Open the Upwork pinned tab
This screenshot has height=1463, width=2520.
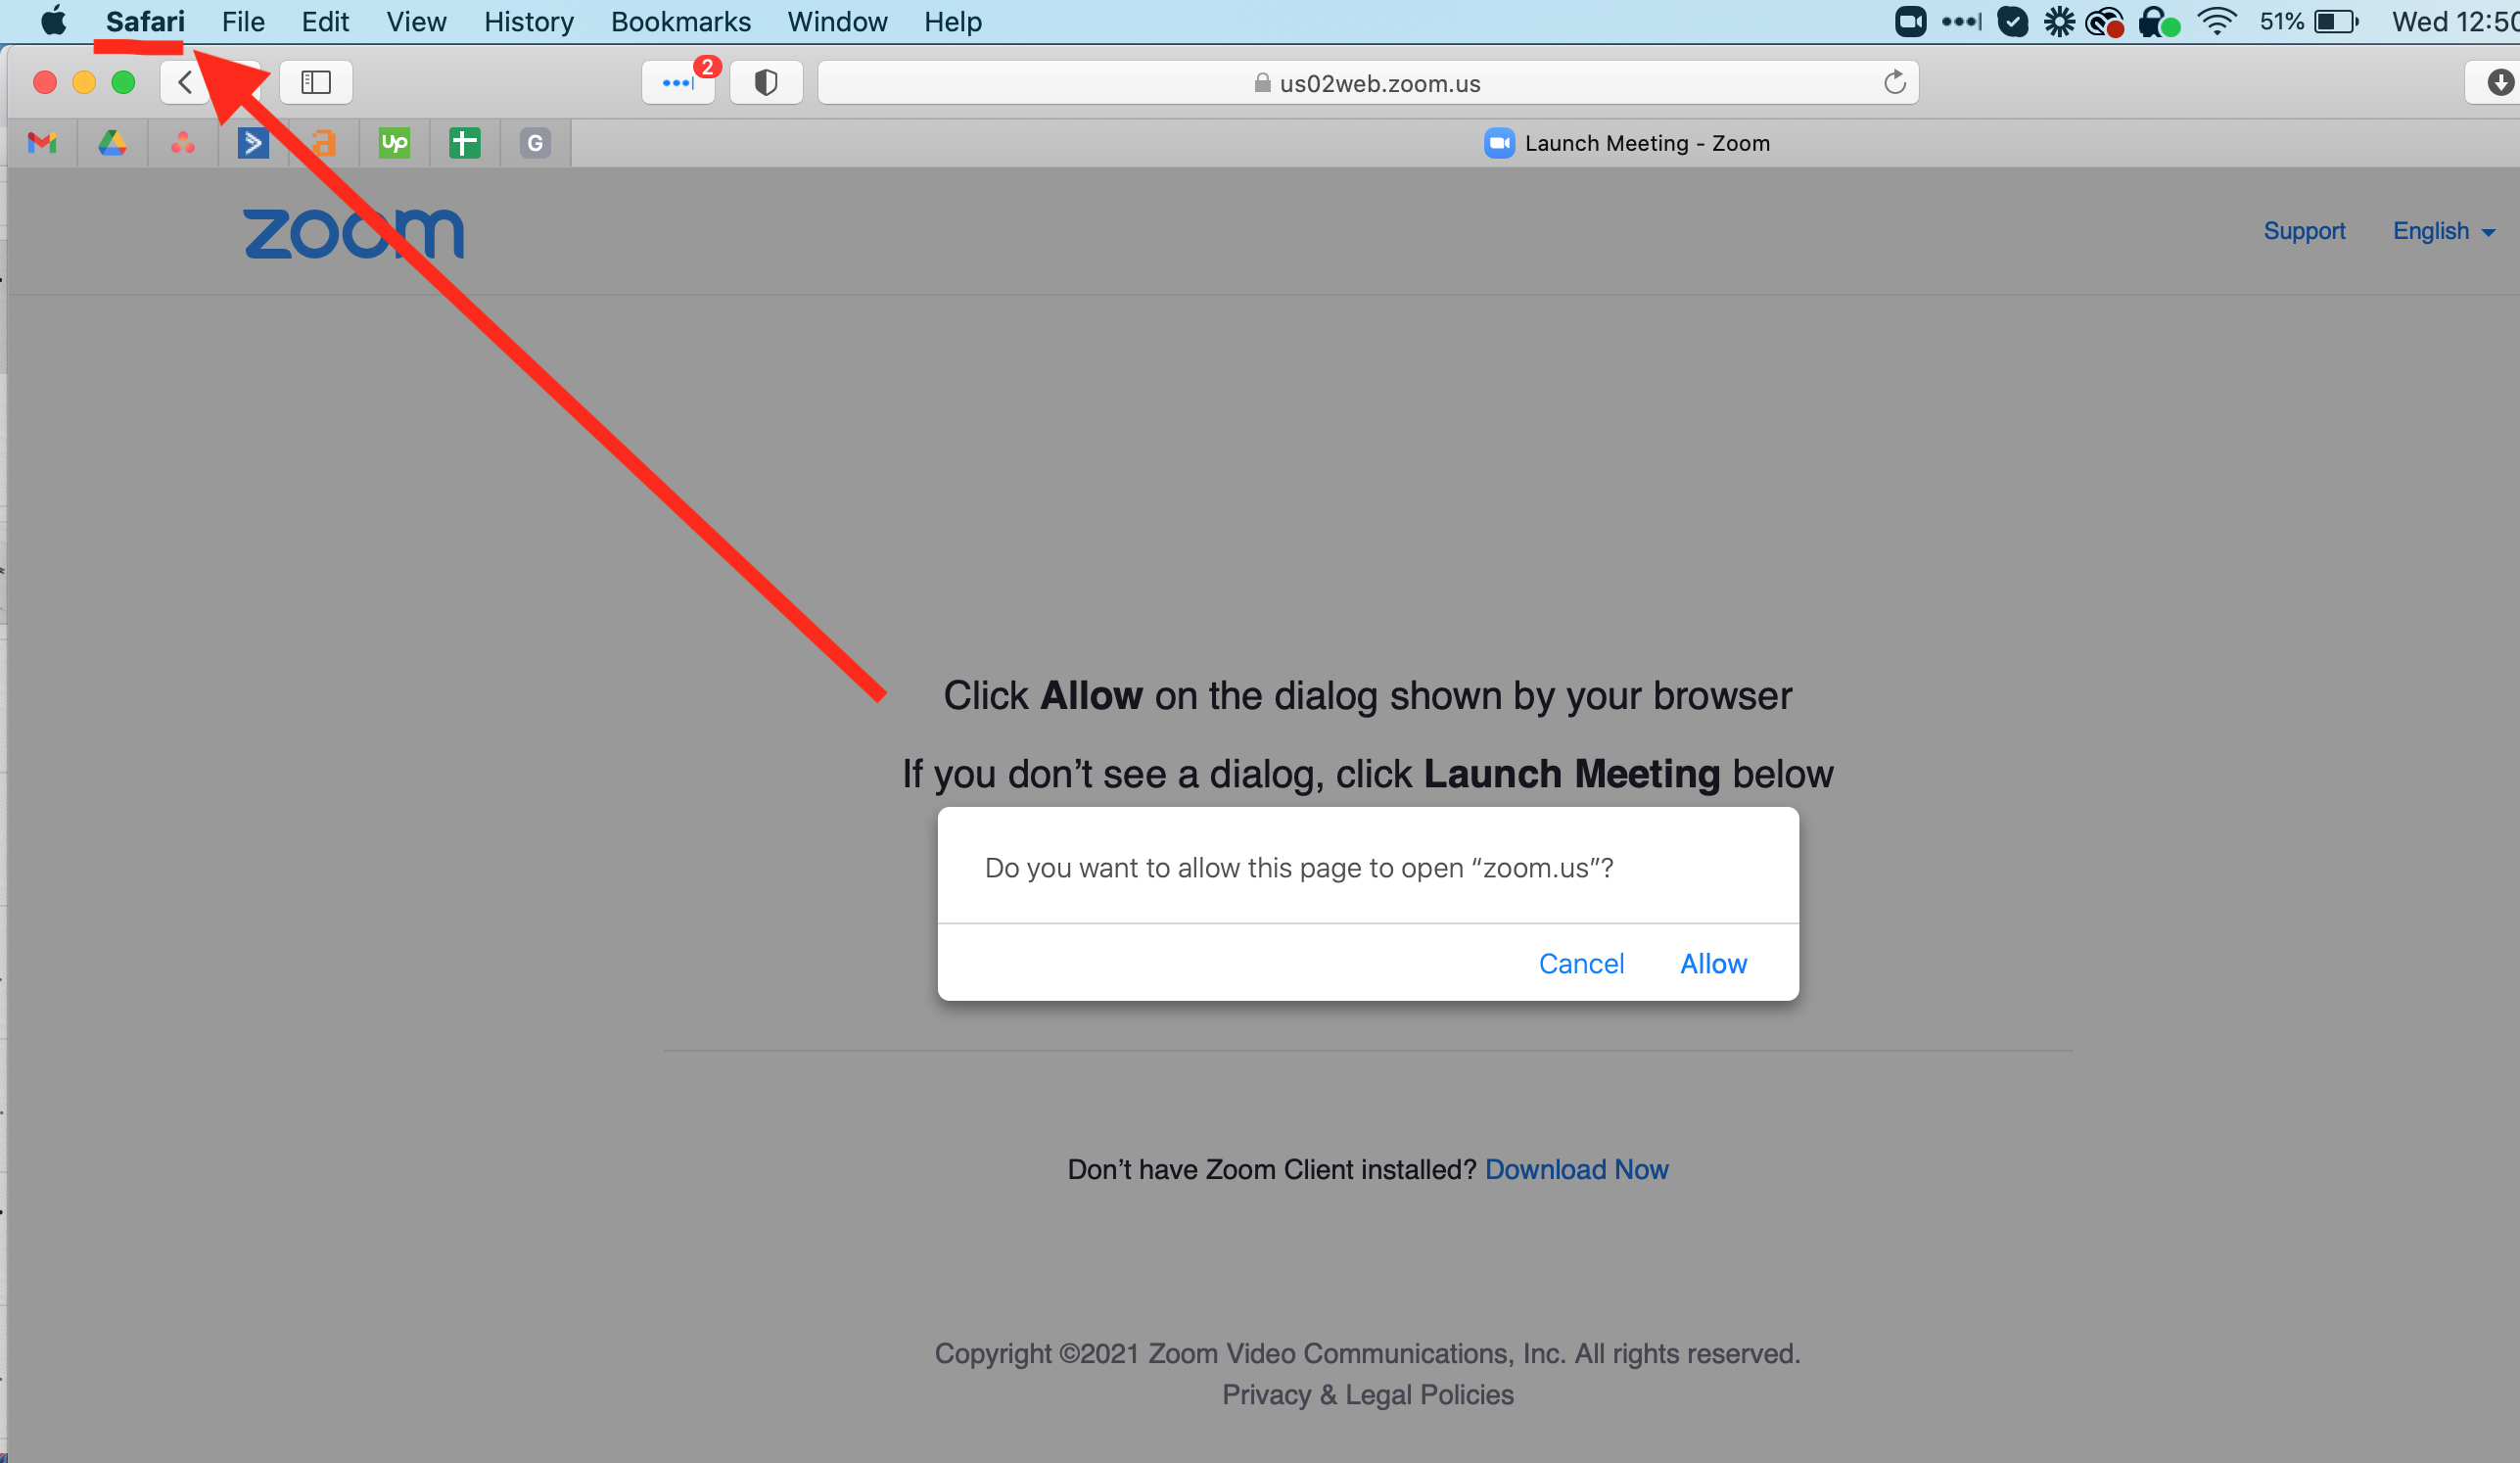pyautogui.click(x=394, y=143)
